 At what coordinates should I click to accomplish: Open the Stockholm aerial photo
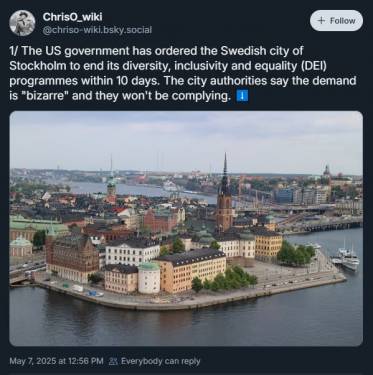pos(186,228)
